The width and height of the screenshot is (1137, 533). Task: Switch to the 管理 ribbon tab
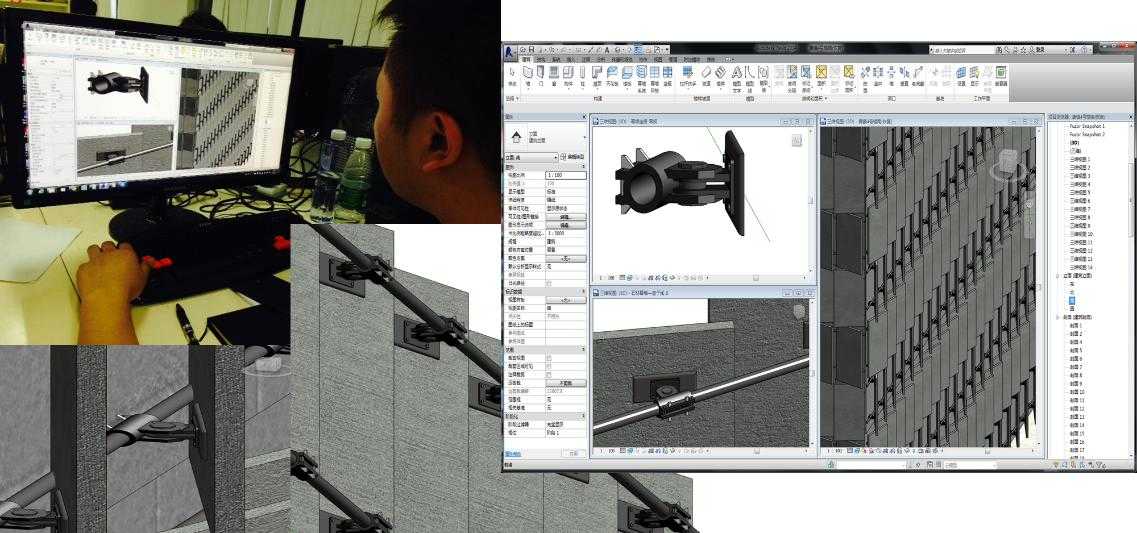(672, 59)
